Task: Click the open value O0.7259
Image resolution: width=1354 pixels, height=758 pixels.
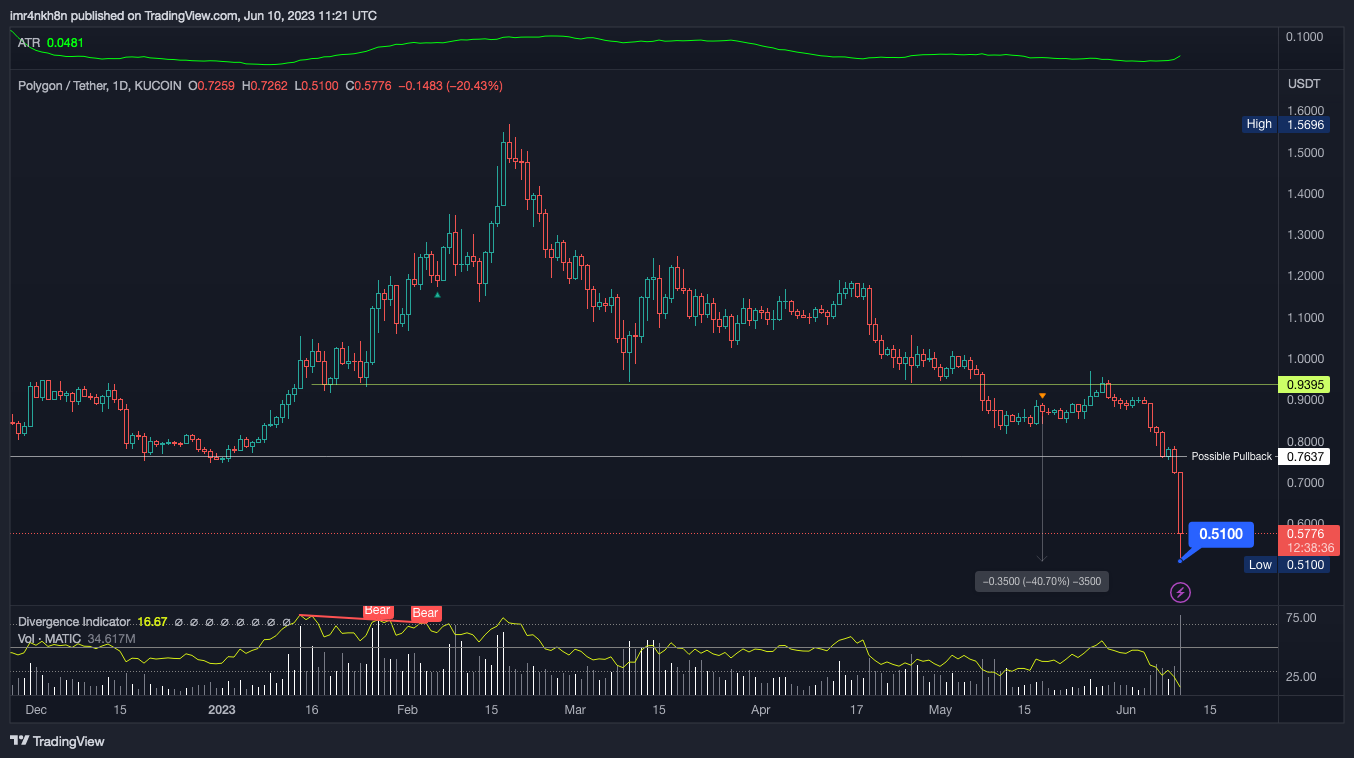Action: (211, 86)
